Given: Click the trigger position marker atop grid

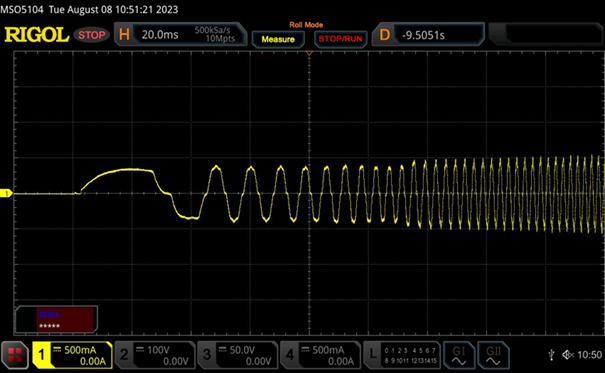Looking at the screenshot, I should [x=309, y=52].
